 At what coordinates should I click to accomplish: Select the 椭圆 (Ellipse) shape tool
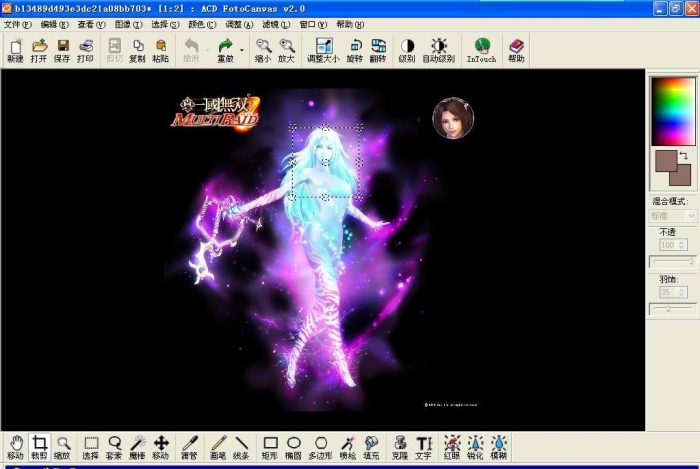293,448
